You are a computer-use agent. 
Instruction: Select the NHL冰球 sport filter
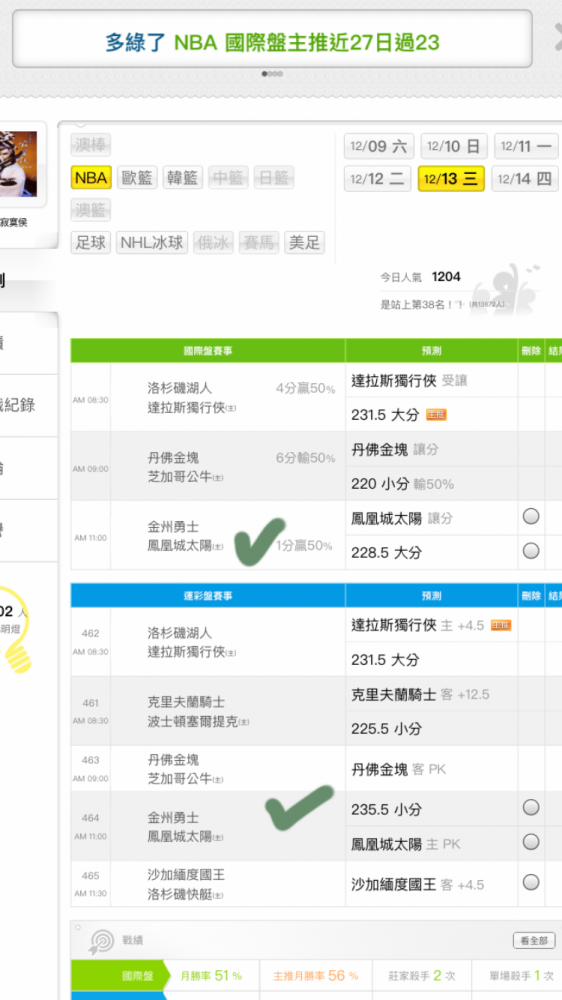click(152, 242)
